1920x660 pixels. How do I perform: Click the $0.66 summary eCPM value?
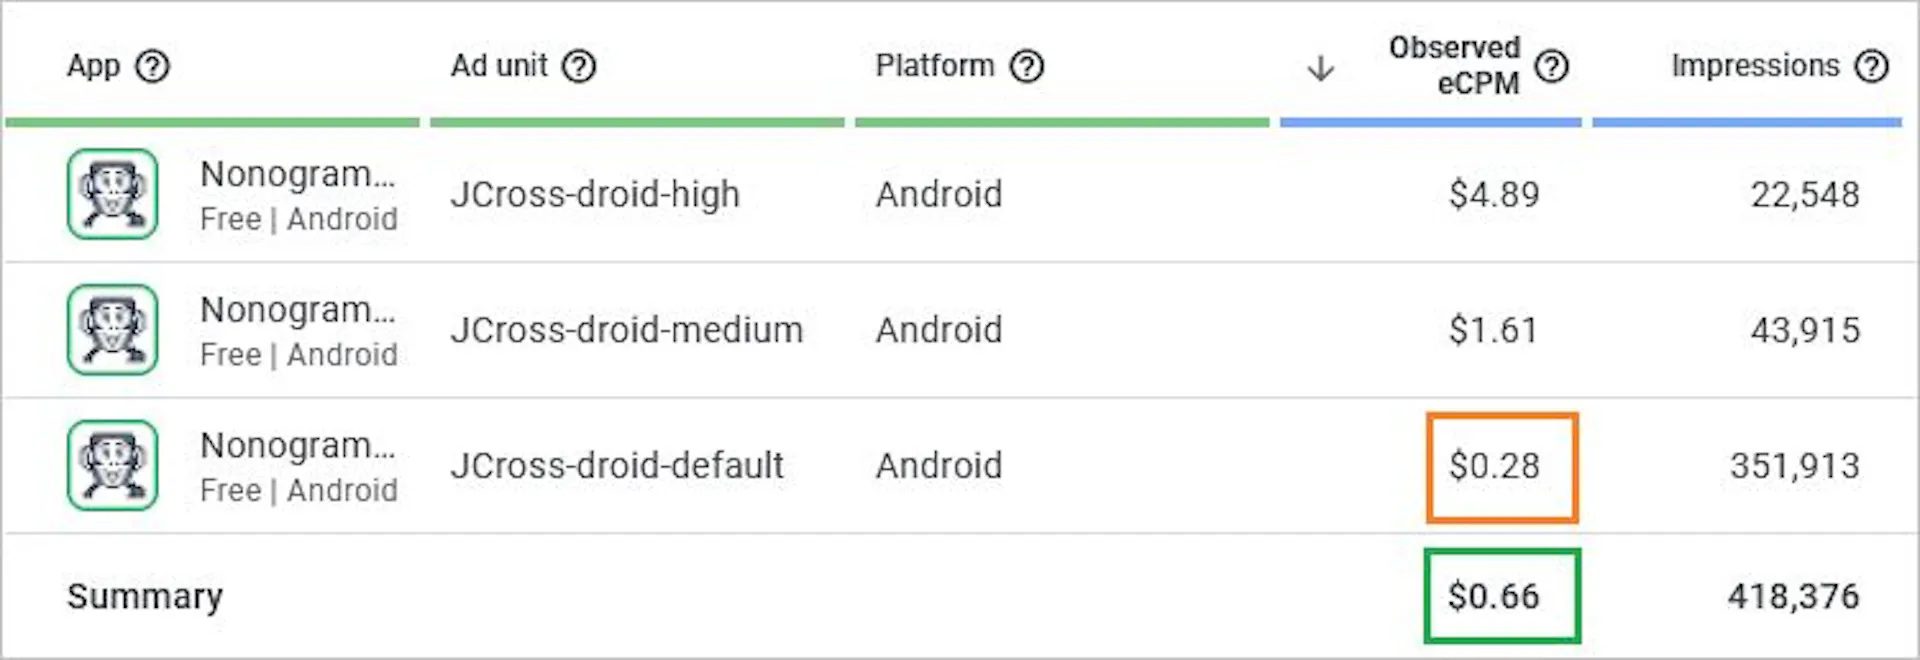[x=1494, y=596]
